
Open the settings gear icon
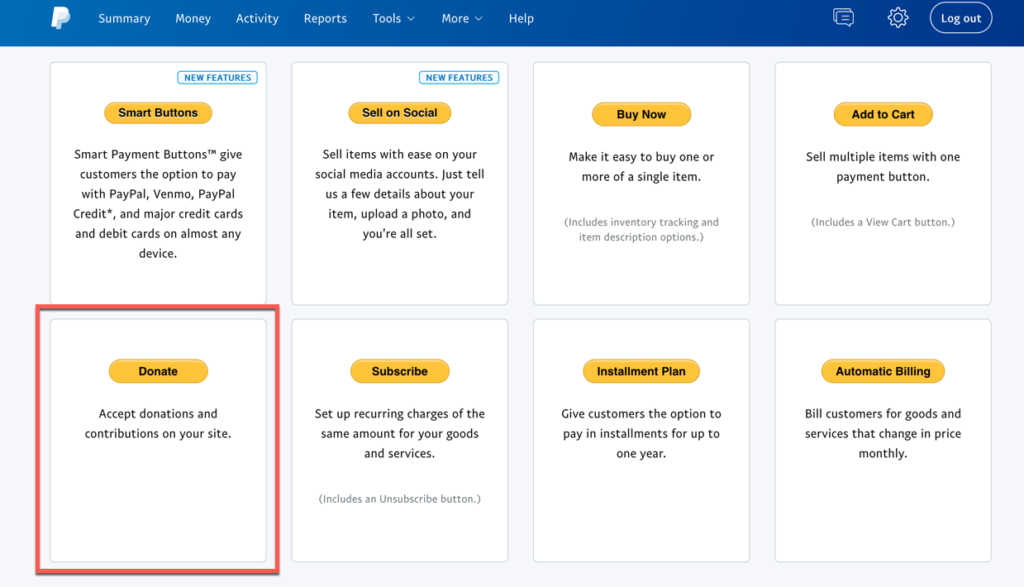pos(898,18)
